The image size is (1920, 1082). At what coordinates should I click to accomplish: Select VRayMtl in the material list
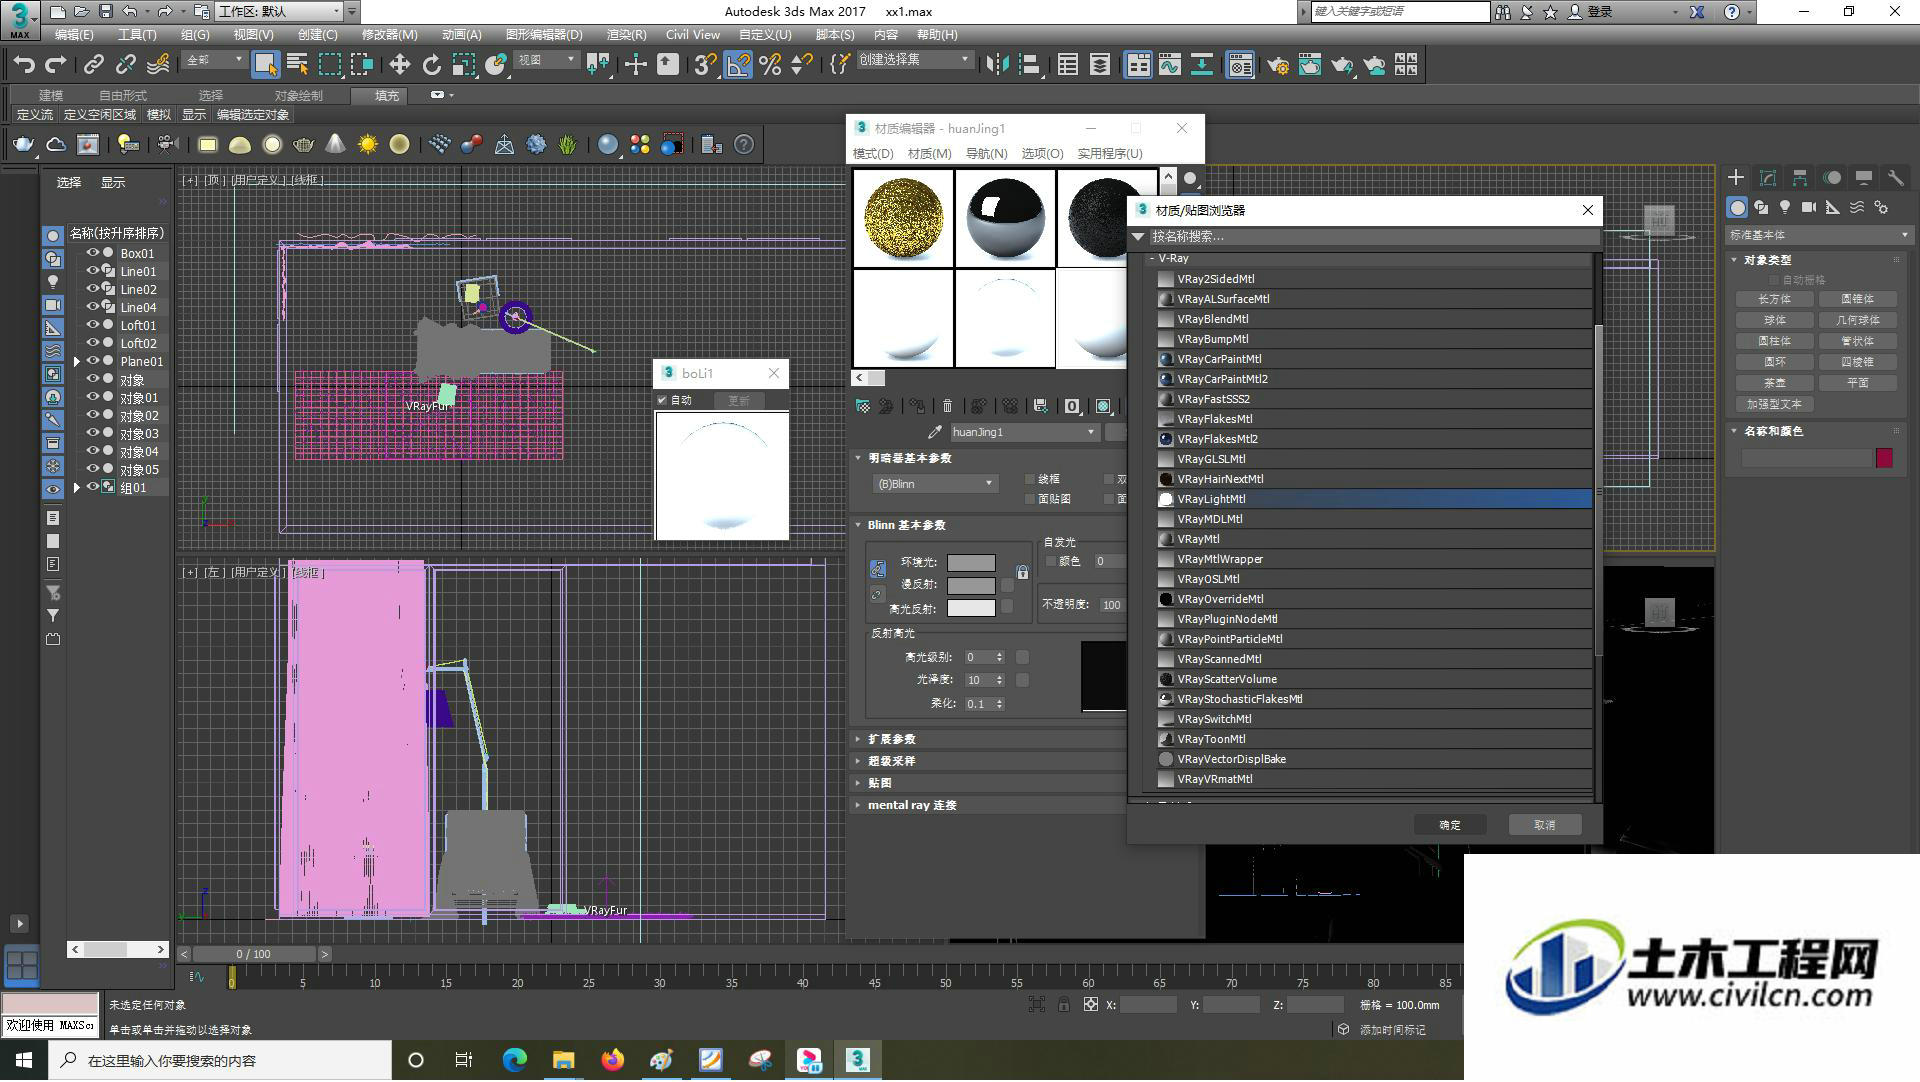pyautogui.click(x=1374, y=539)
